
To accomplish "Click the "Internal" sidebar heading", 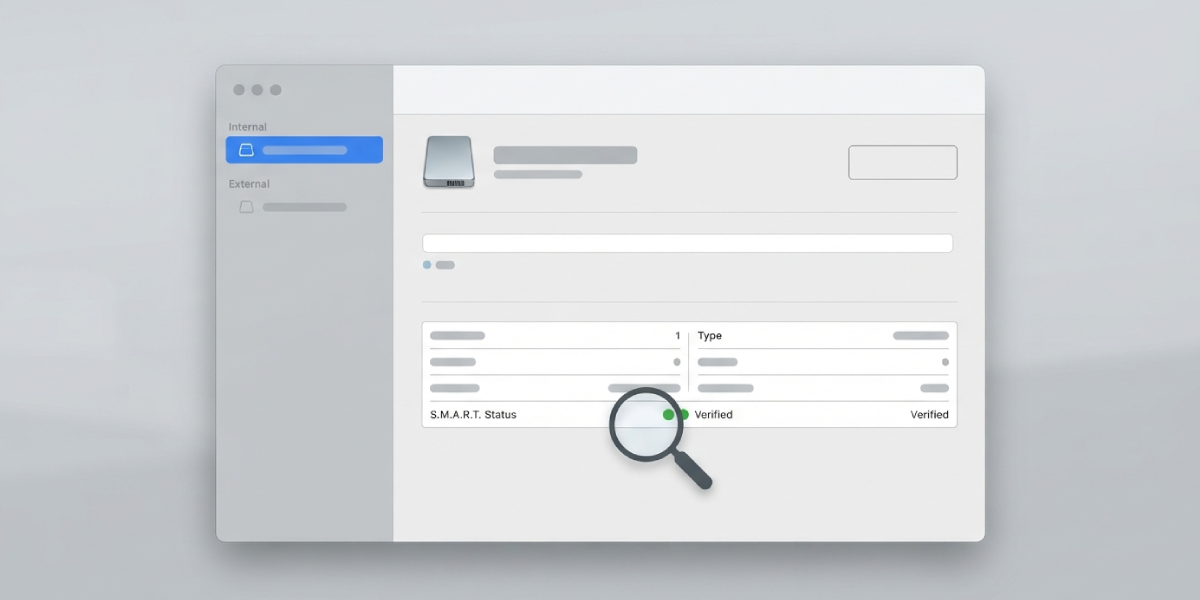I will (x=248, y=127).
